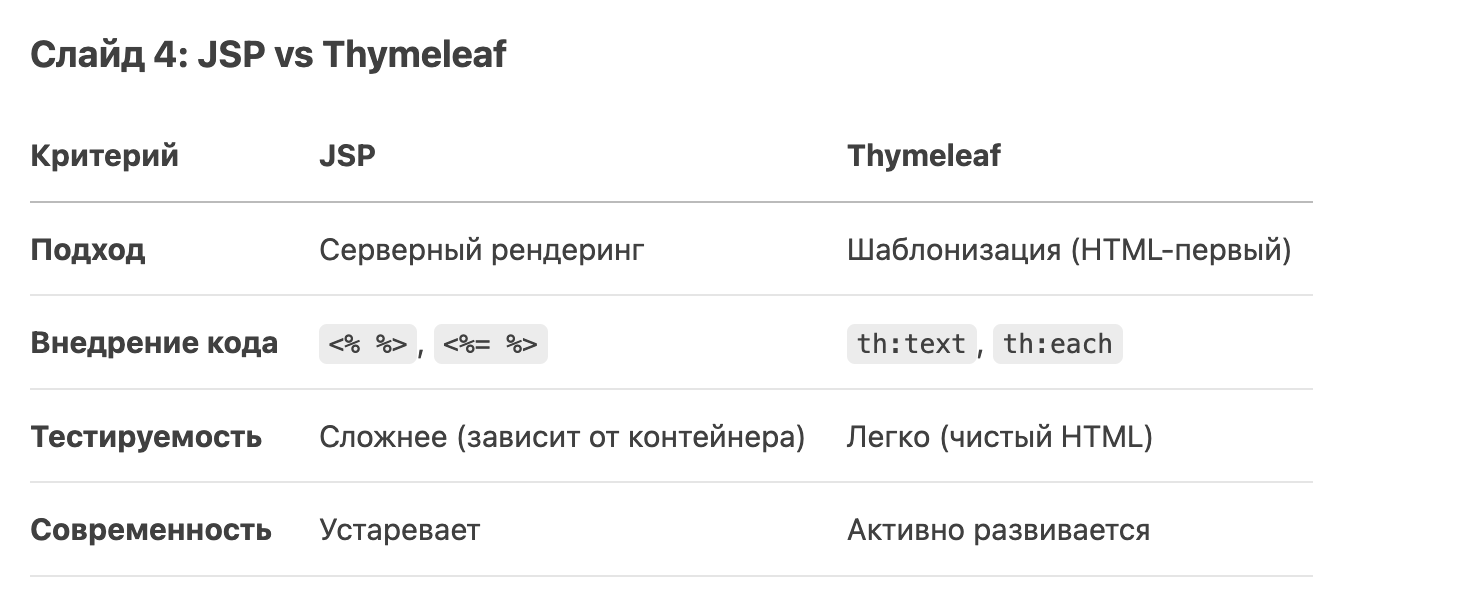
Task: Click the heading 'Слайд 4: JSP vs Thymeleaf'
Action: 268,55
